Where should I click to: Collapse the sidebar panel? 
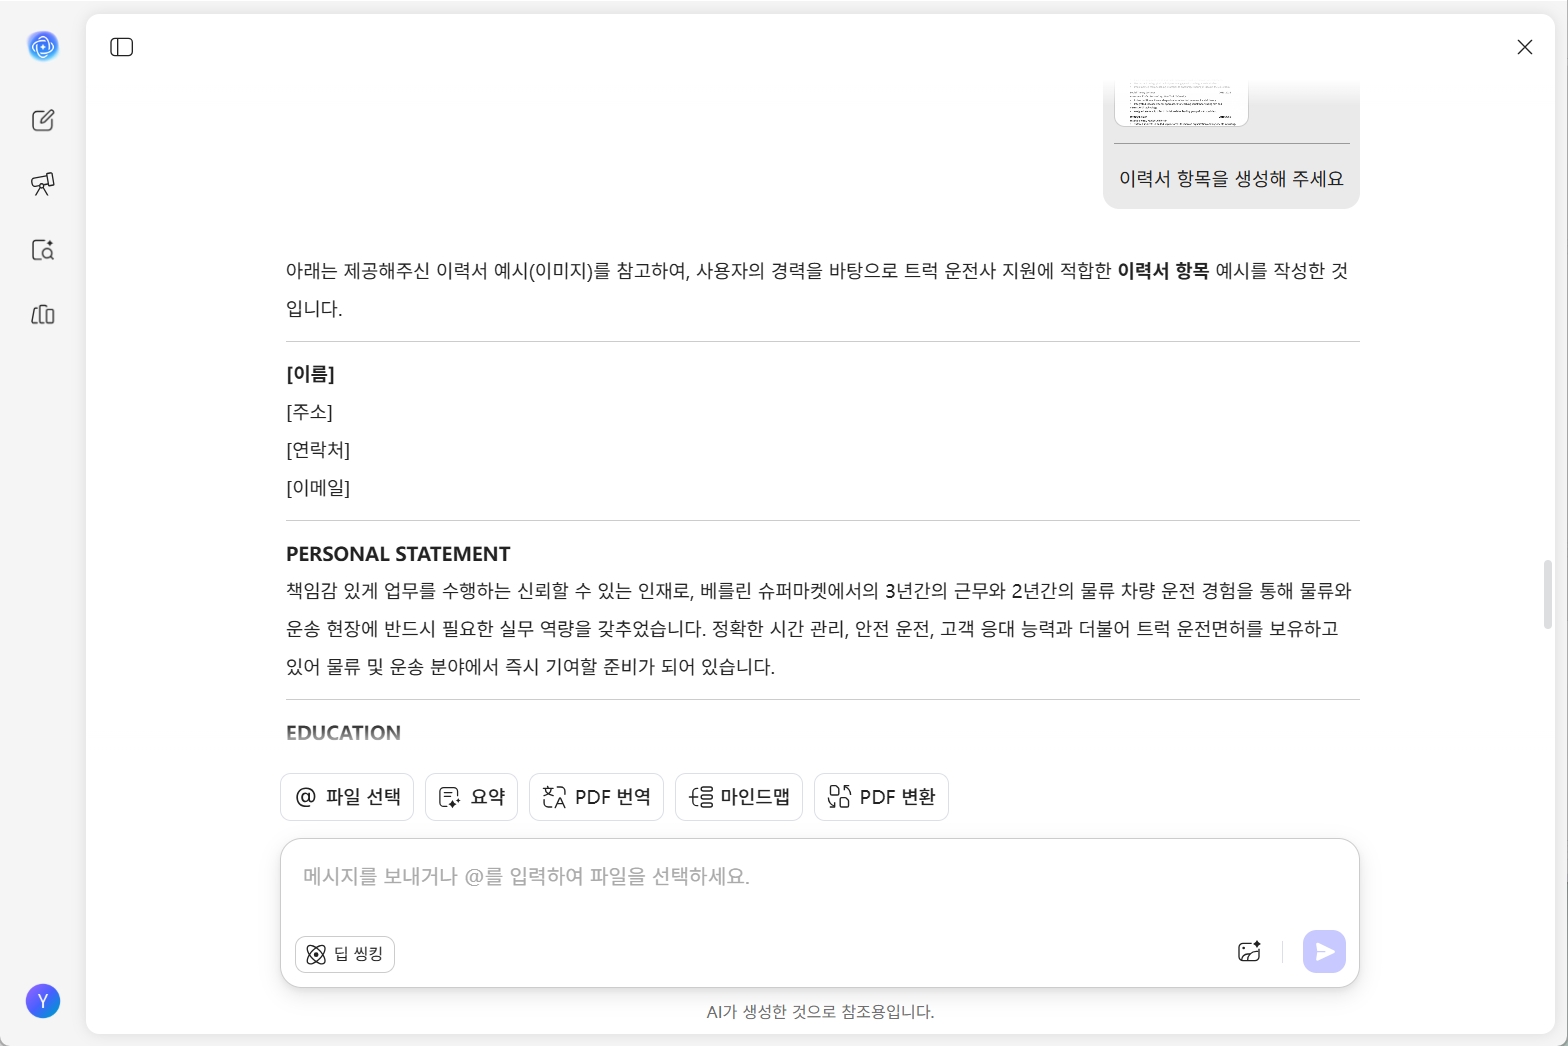tap(121, 46)
